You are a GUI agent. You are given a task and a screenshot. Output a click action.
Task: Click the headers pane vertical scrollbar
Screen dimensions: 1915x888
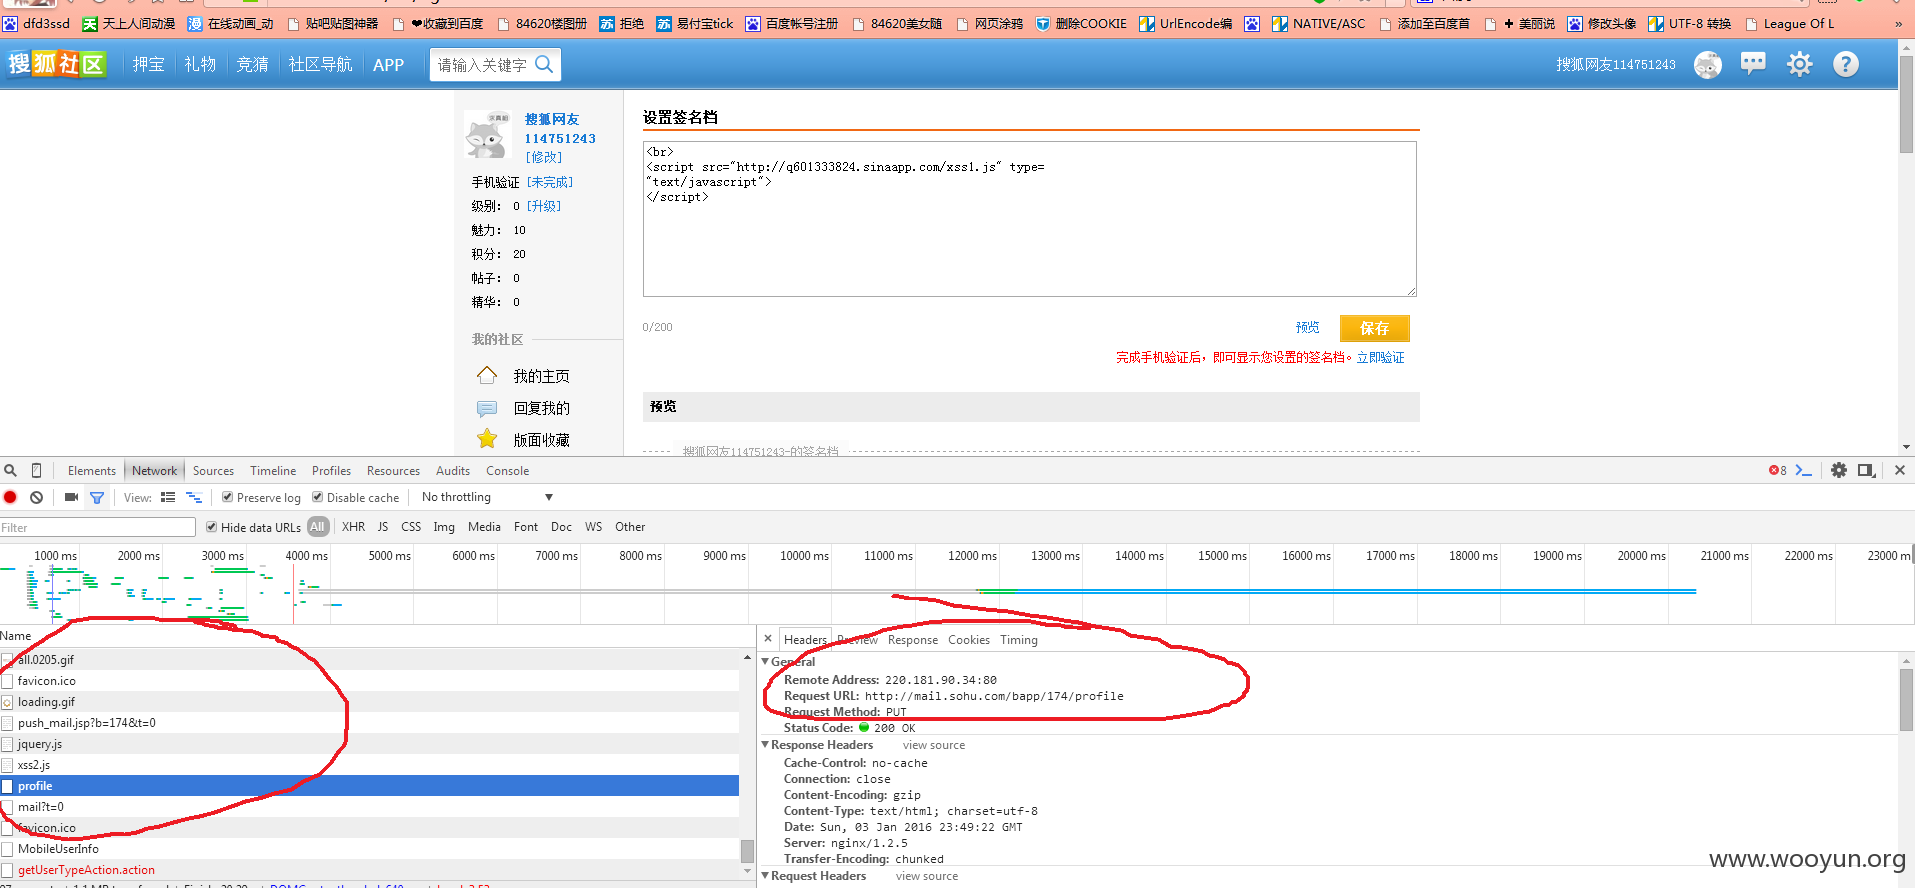1906,770
